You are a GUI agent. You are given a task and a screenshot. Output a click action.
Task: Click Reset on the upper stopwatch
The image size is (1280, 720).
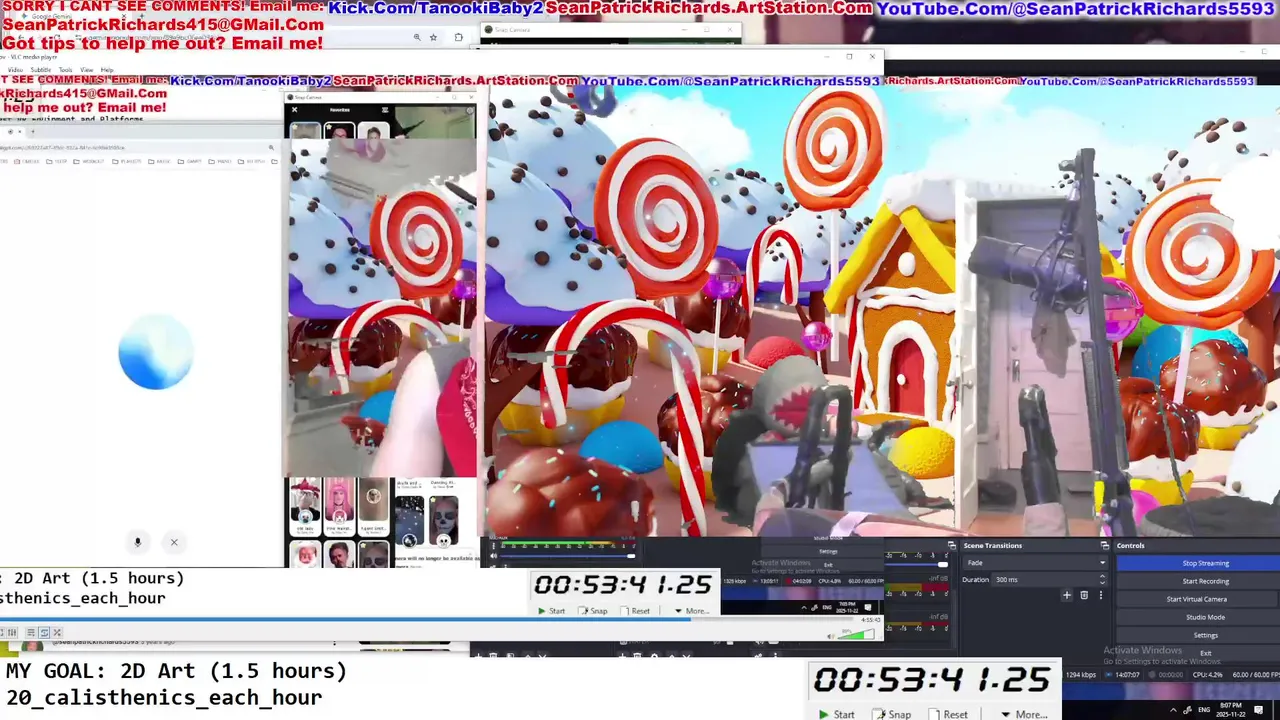pyautogui.click(x=635, y=611)
